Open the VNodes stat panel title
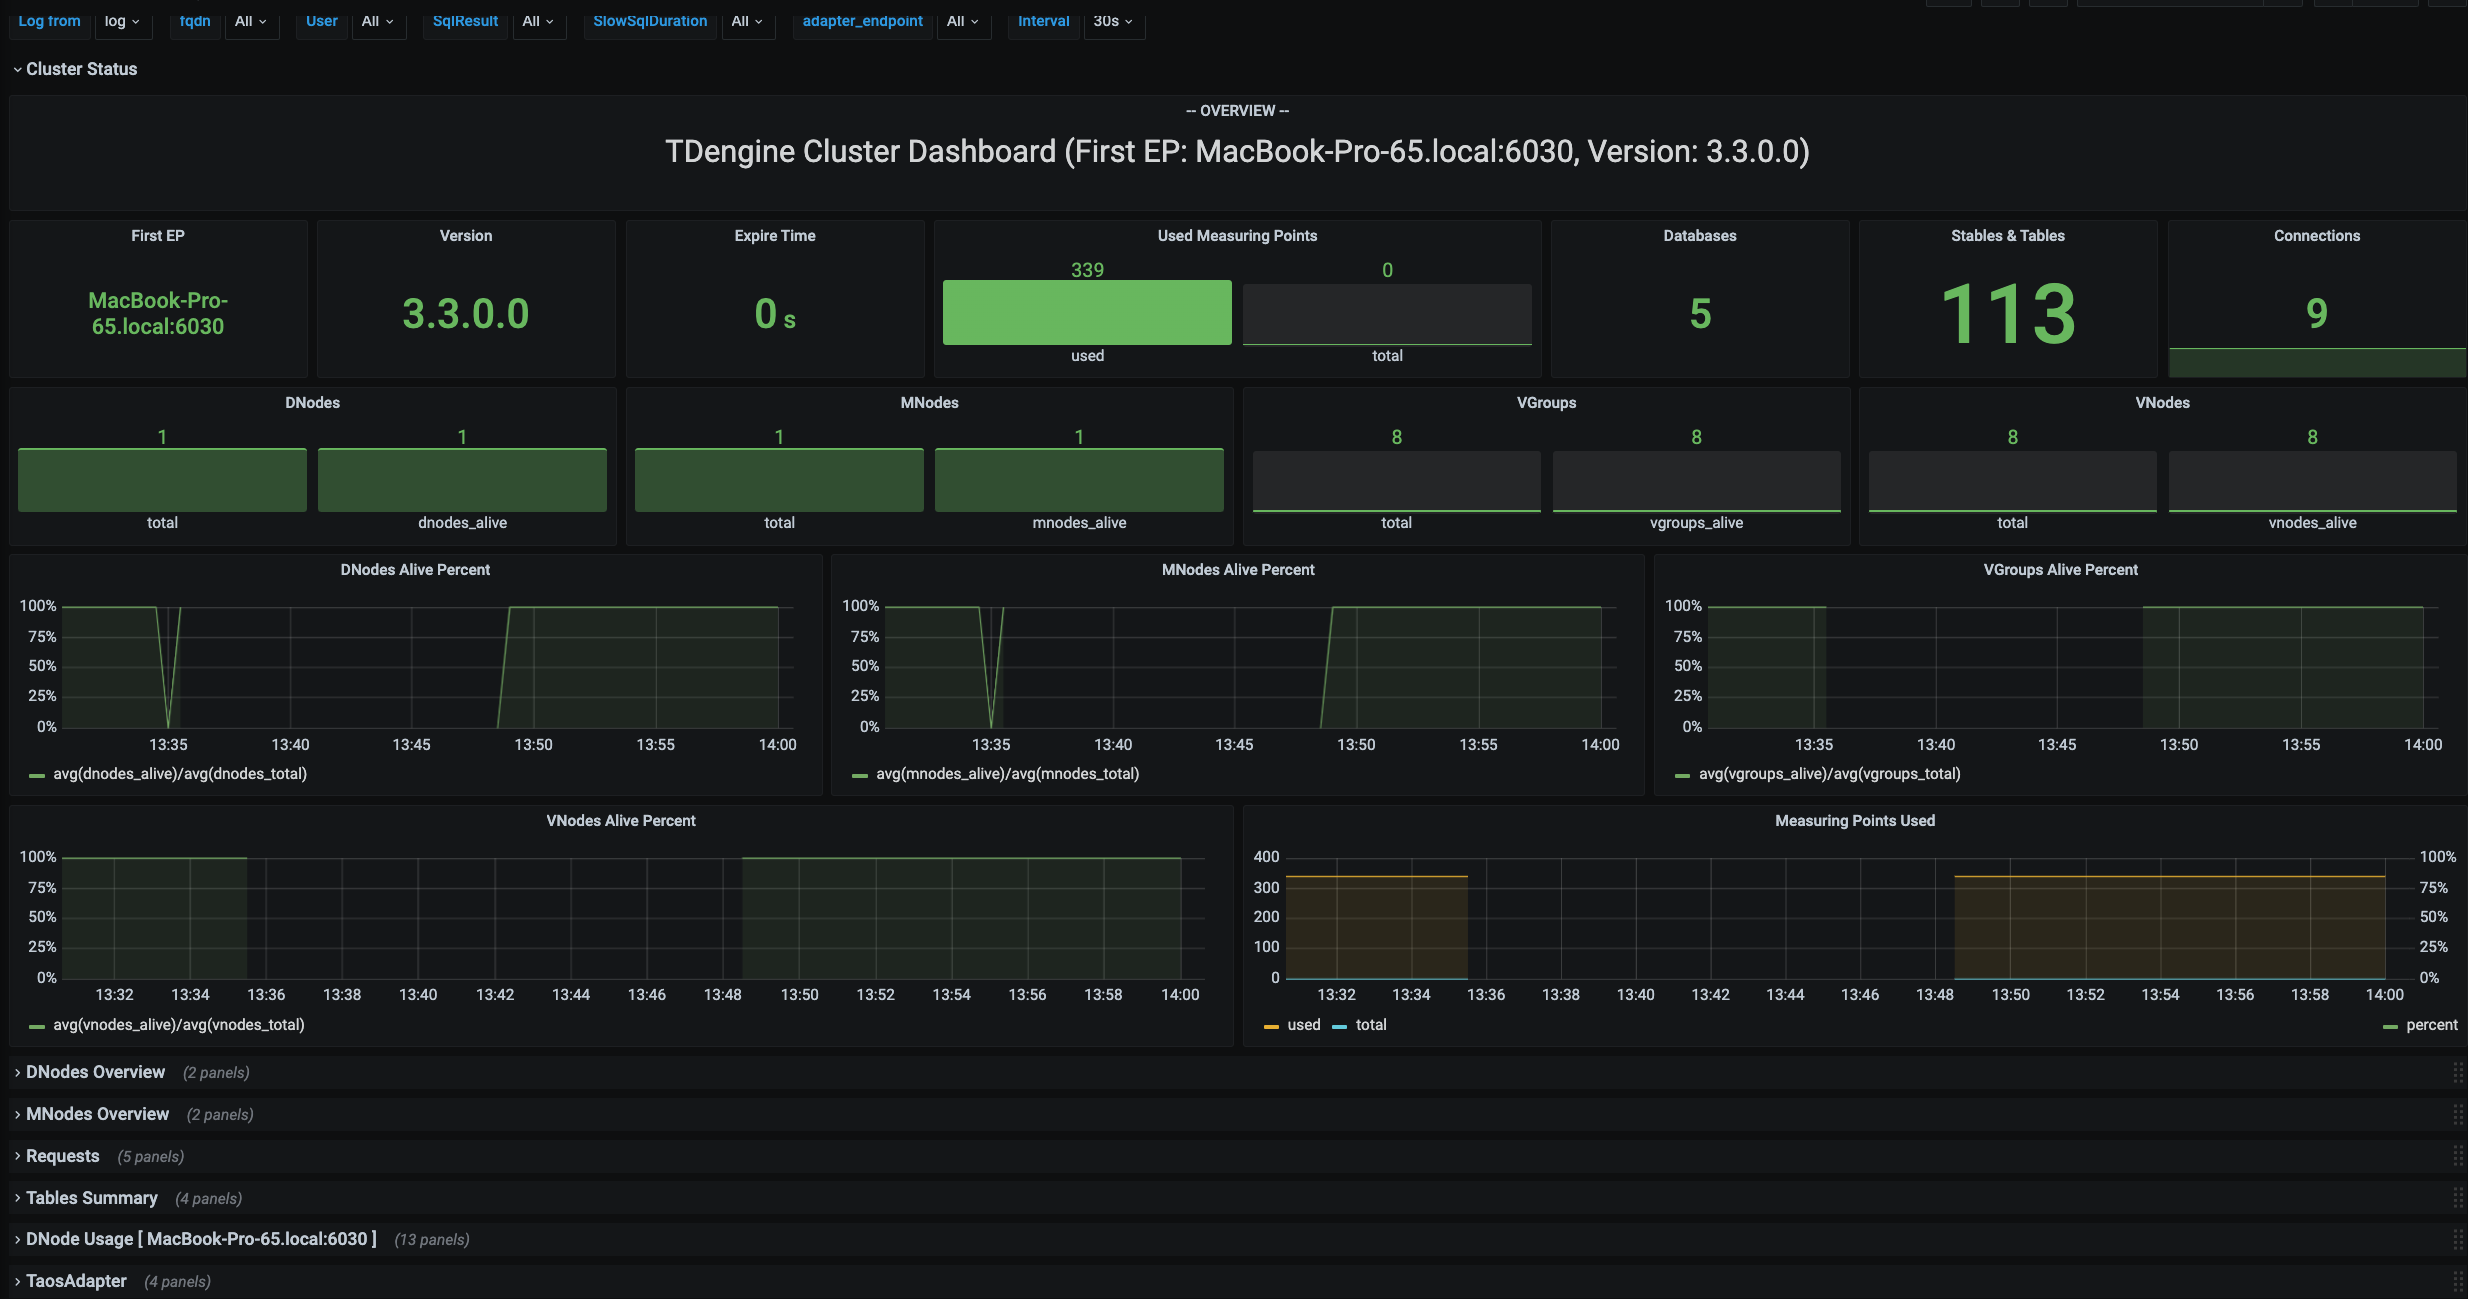The height and width of the screenshot is (1299, 2468). coord(2163,403)
